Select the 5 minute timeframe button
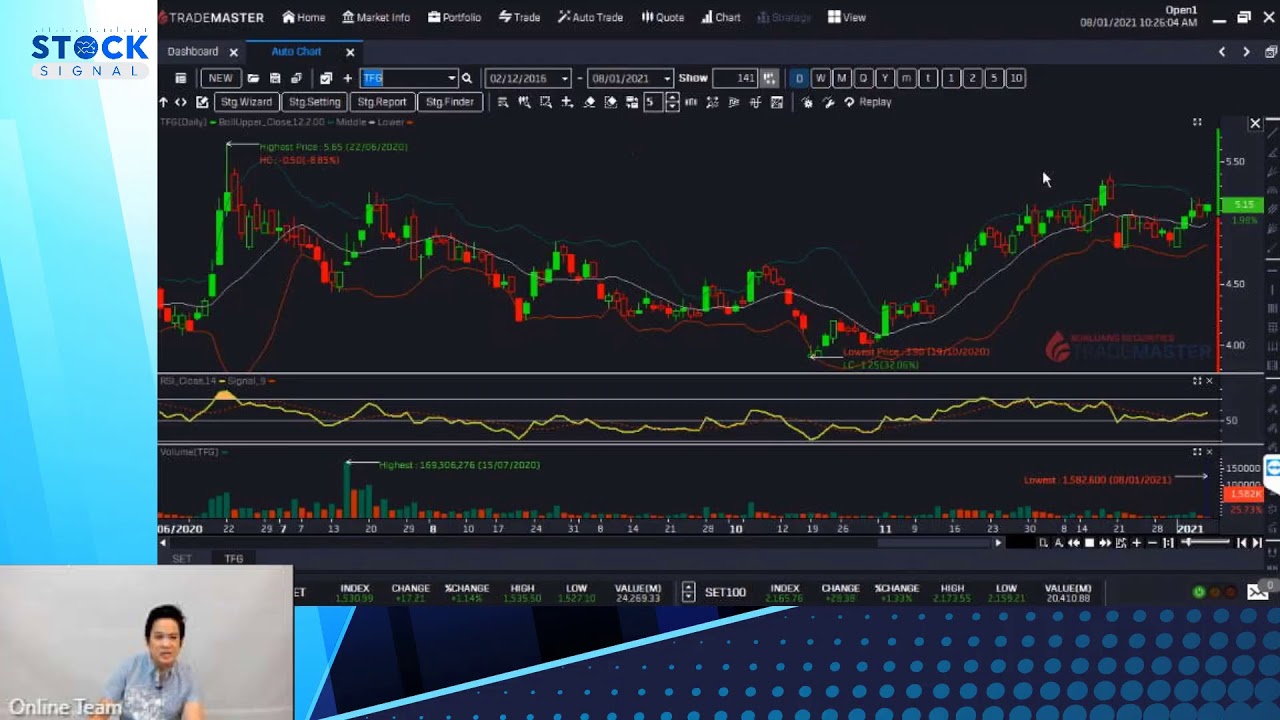This screenshot has height=720, width=1280. 993,78
